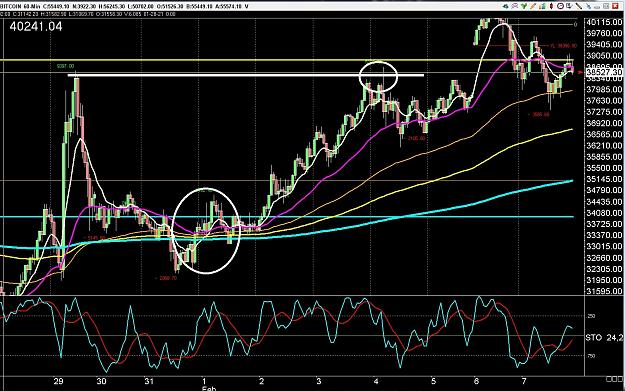This screenshot has height=391, width=625.
Task: Click the 39405.00 price axis label
Action: pyautogui.click(x=604, y=45)
